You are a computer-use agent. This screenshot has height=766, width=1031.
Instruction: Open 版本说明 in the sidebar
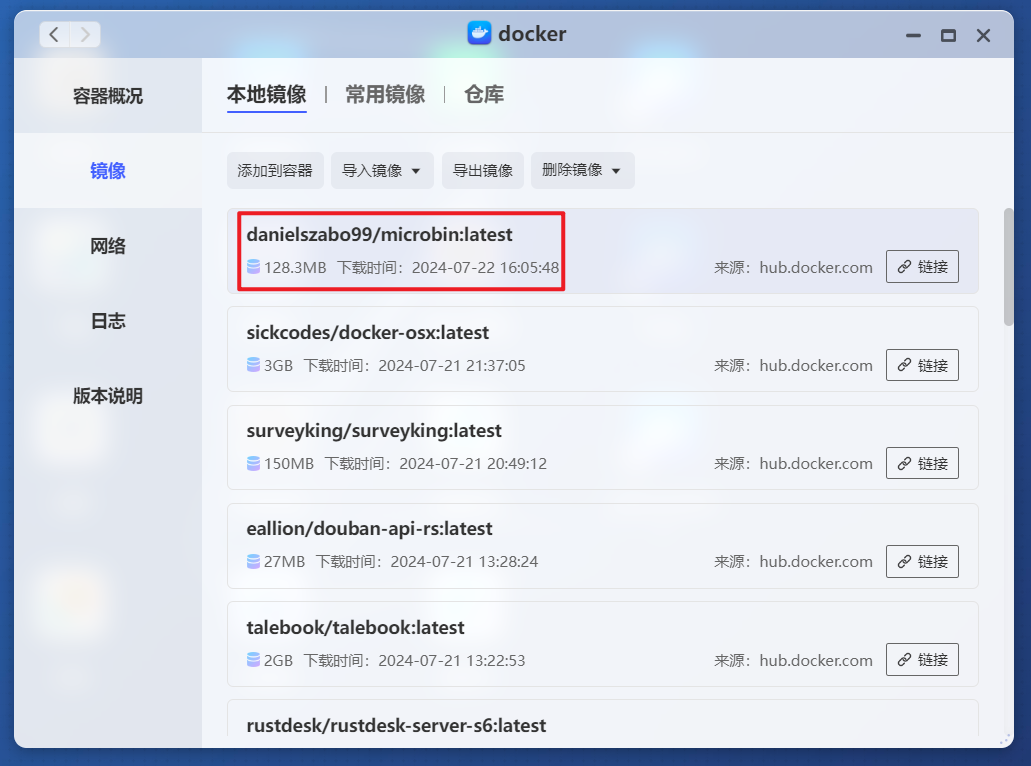point(108,396)
